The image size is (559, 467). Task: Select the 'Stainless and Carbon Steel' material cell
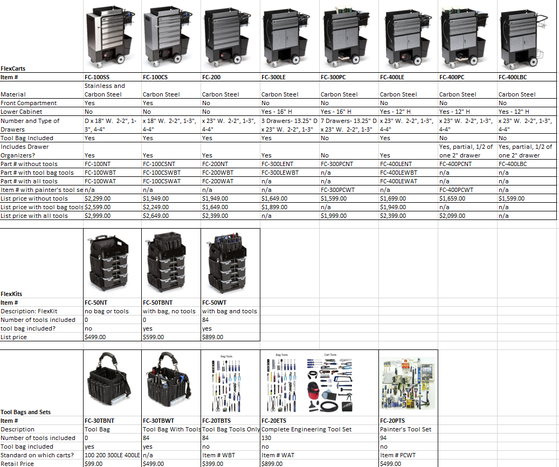(112, 90)
